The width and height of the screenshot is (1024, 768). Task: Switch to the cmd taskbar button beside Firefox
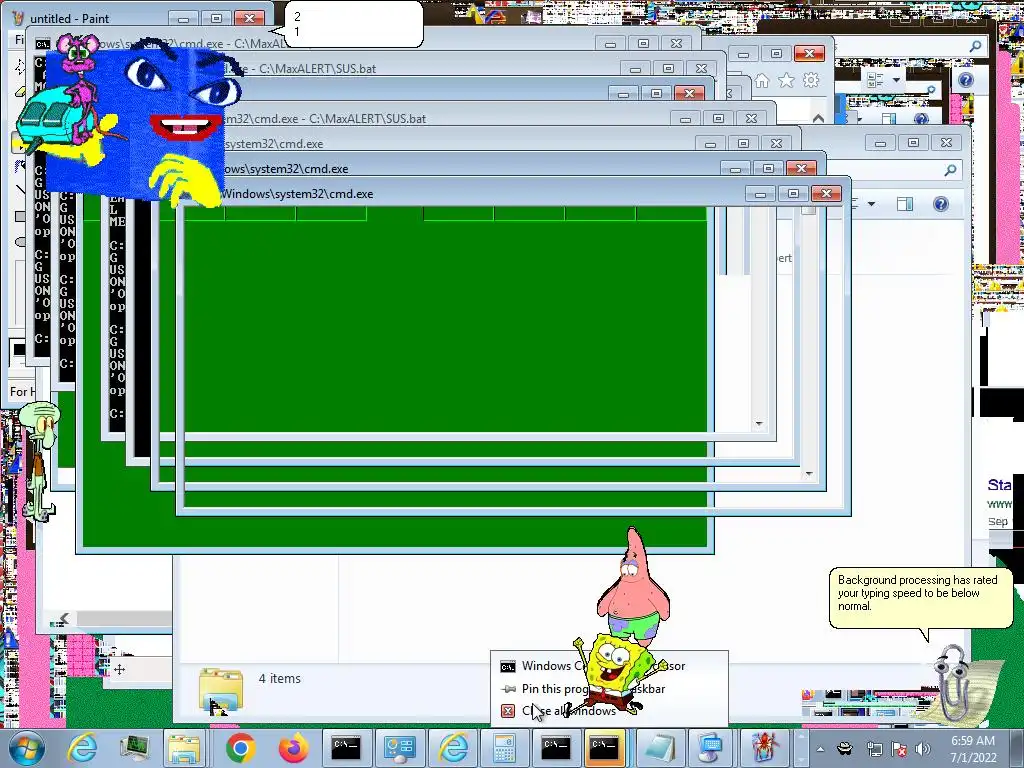[x=345, y=748]
